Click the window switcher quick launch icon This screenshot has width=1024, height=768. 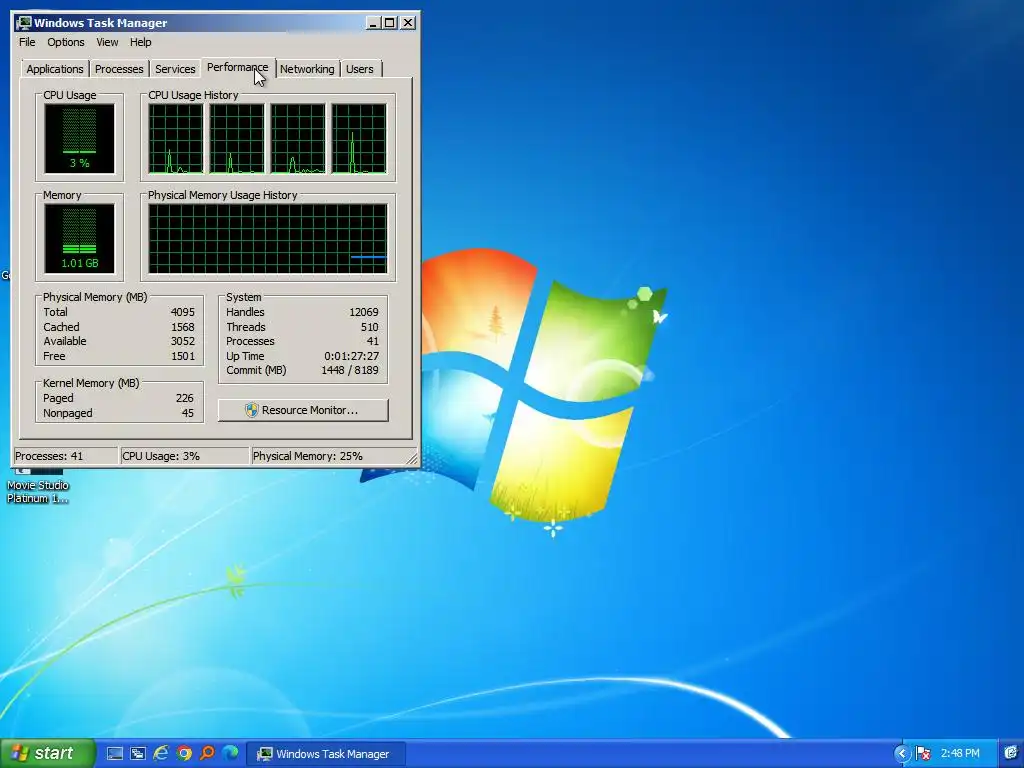[138, 754]
